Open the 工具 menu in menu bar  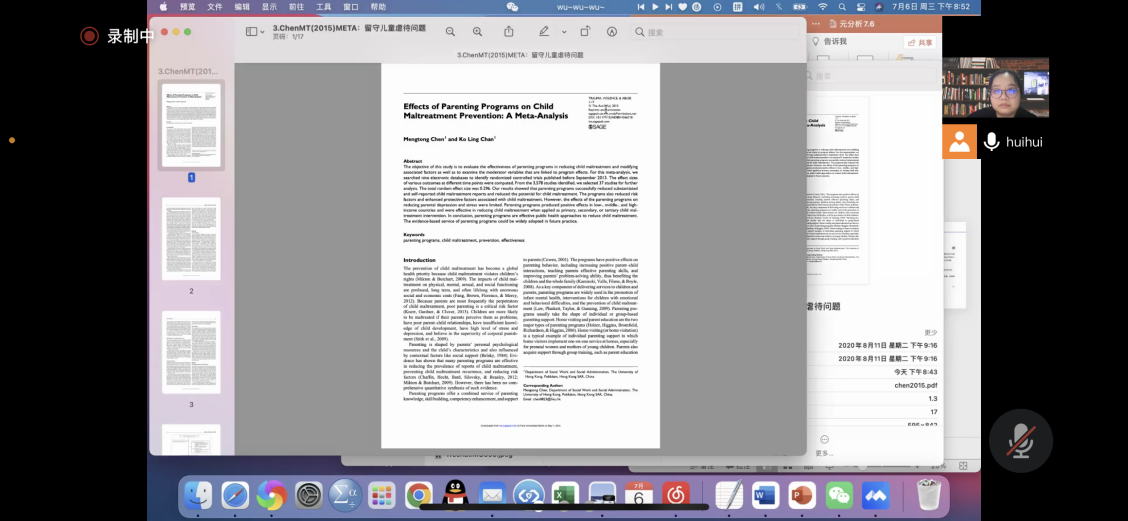(323, 6)
